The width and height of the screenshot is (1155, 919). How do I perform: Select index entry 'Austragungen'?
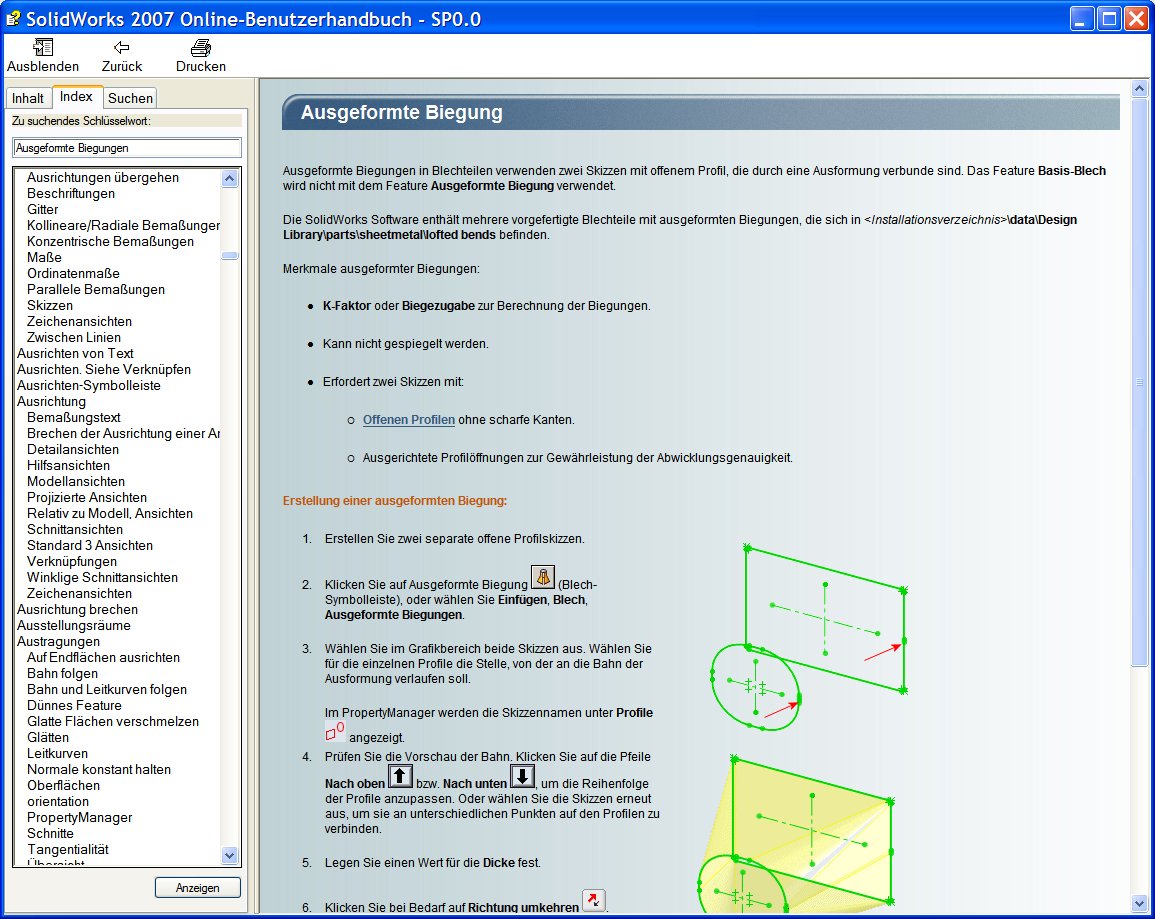pyautogui.click(x=58, y=641)
